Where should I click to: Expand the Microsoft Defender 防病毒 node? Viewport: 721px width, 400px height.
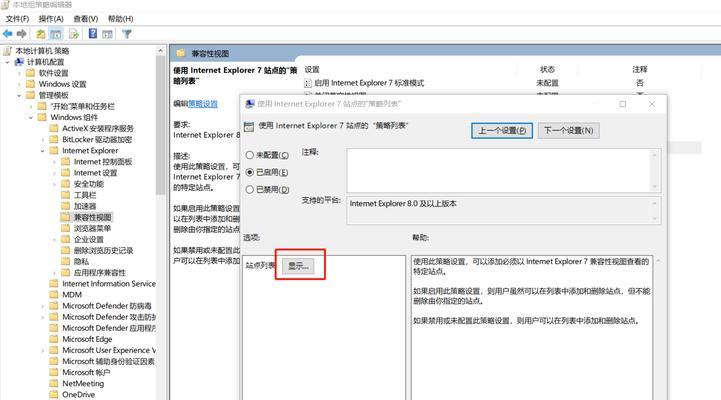point(43,306)
